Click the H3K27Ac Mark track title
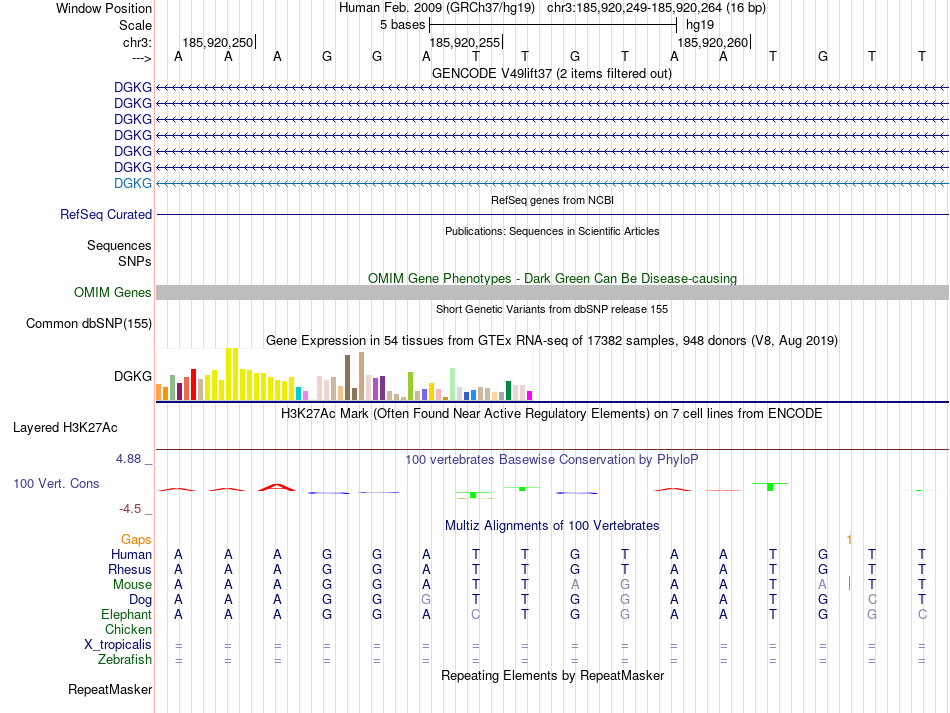 coord(552,414)
